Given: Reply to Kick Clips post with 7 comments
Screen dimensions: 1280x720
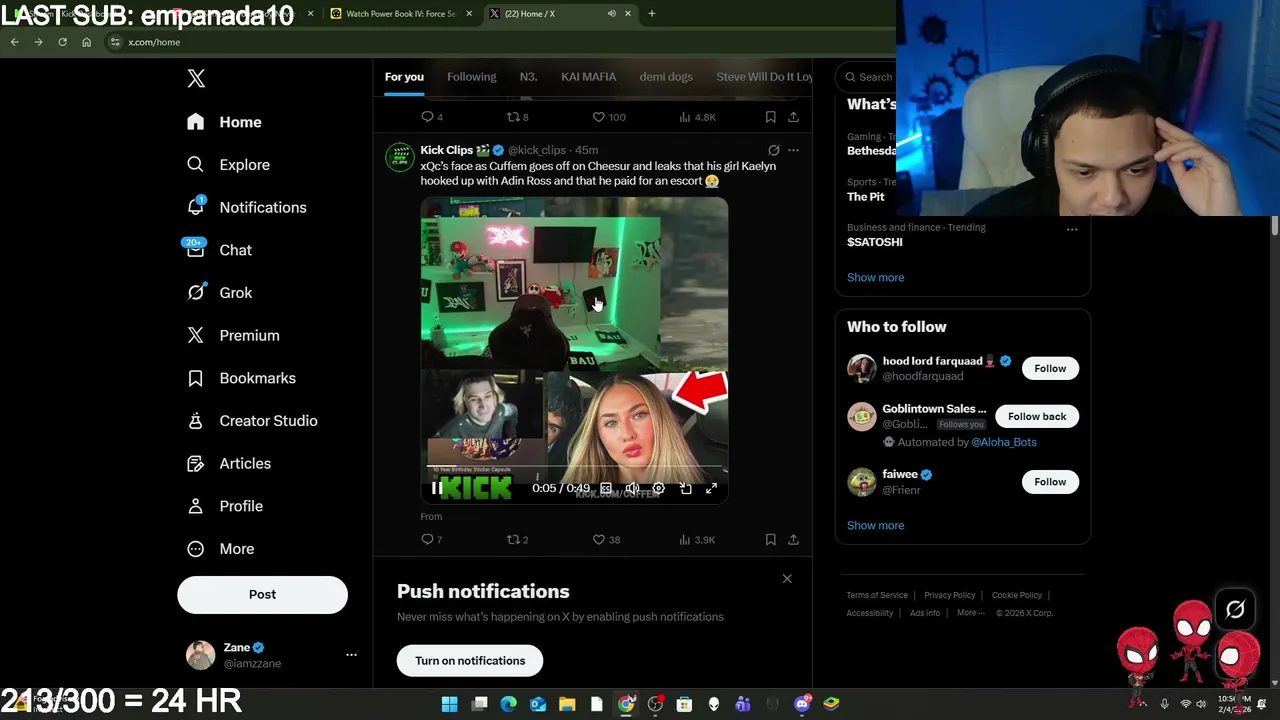Looking at the screenshot, I should (431, 540).
